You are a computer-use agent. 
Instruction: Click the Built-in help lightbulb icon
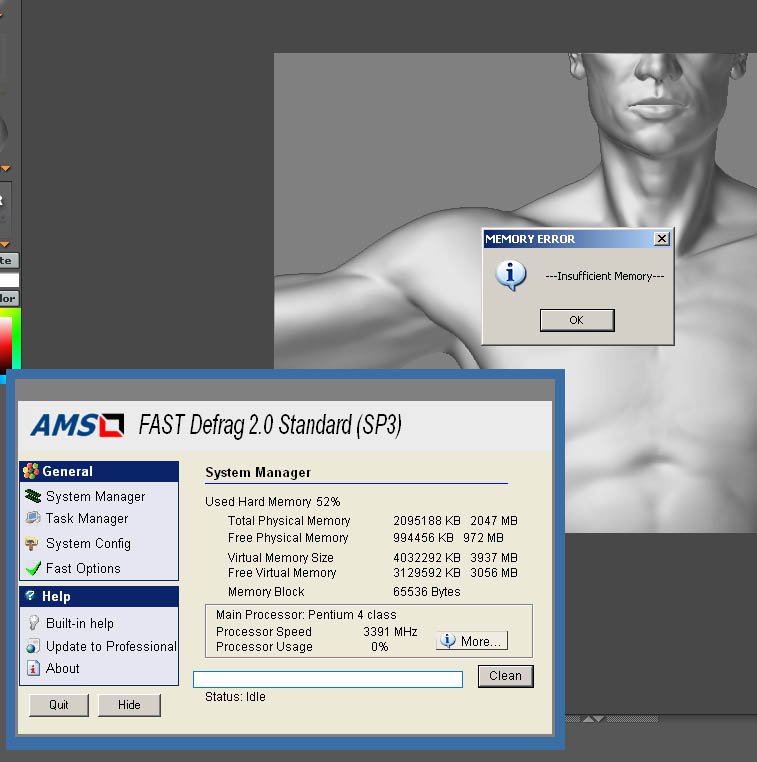34,623
